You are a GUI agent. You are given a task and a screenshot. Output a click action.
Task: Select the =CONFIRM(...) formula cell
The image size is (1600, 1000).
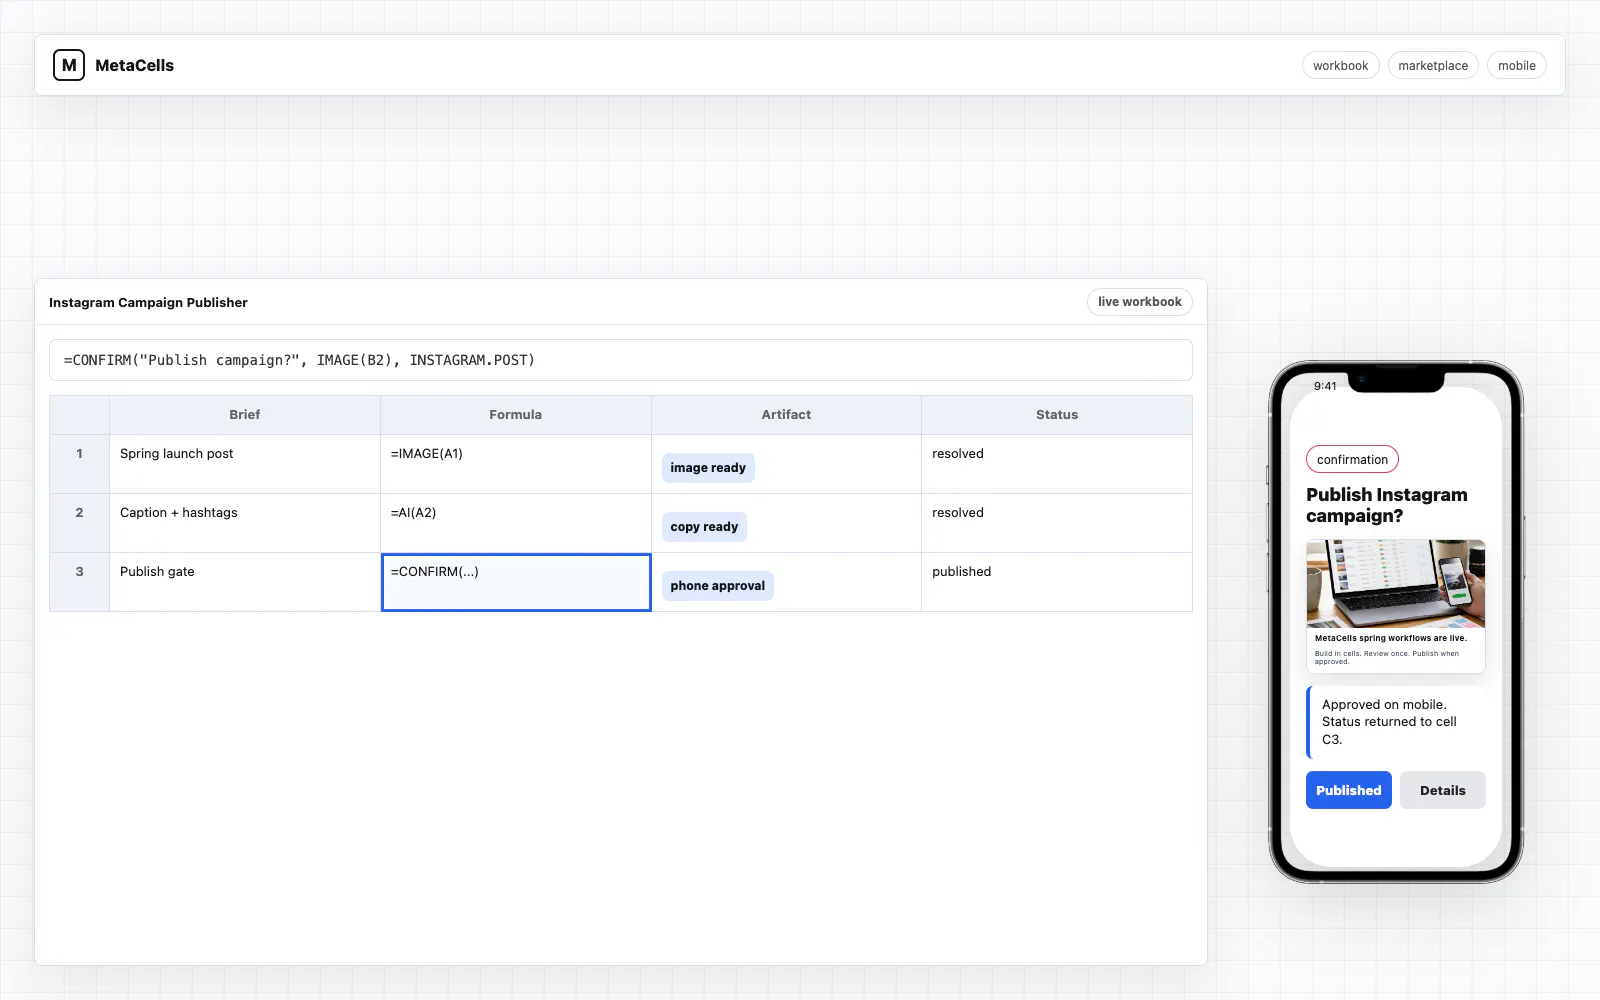(x=516, y=582)
